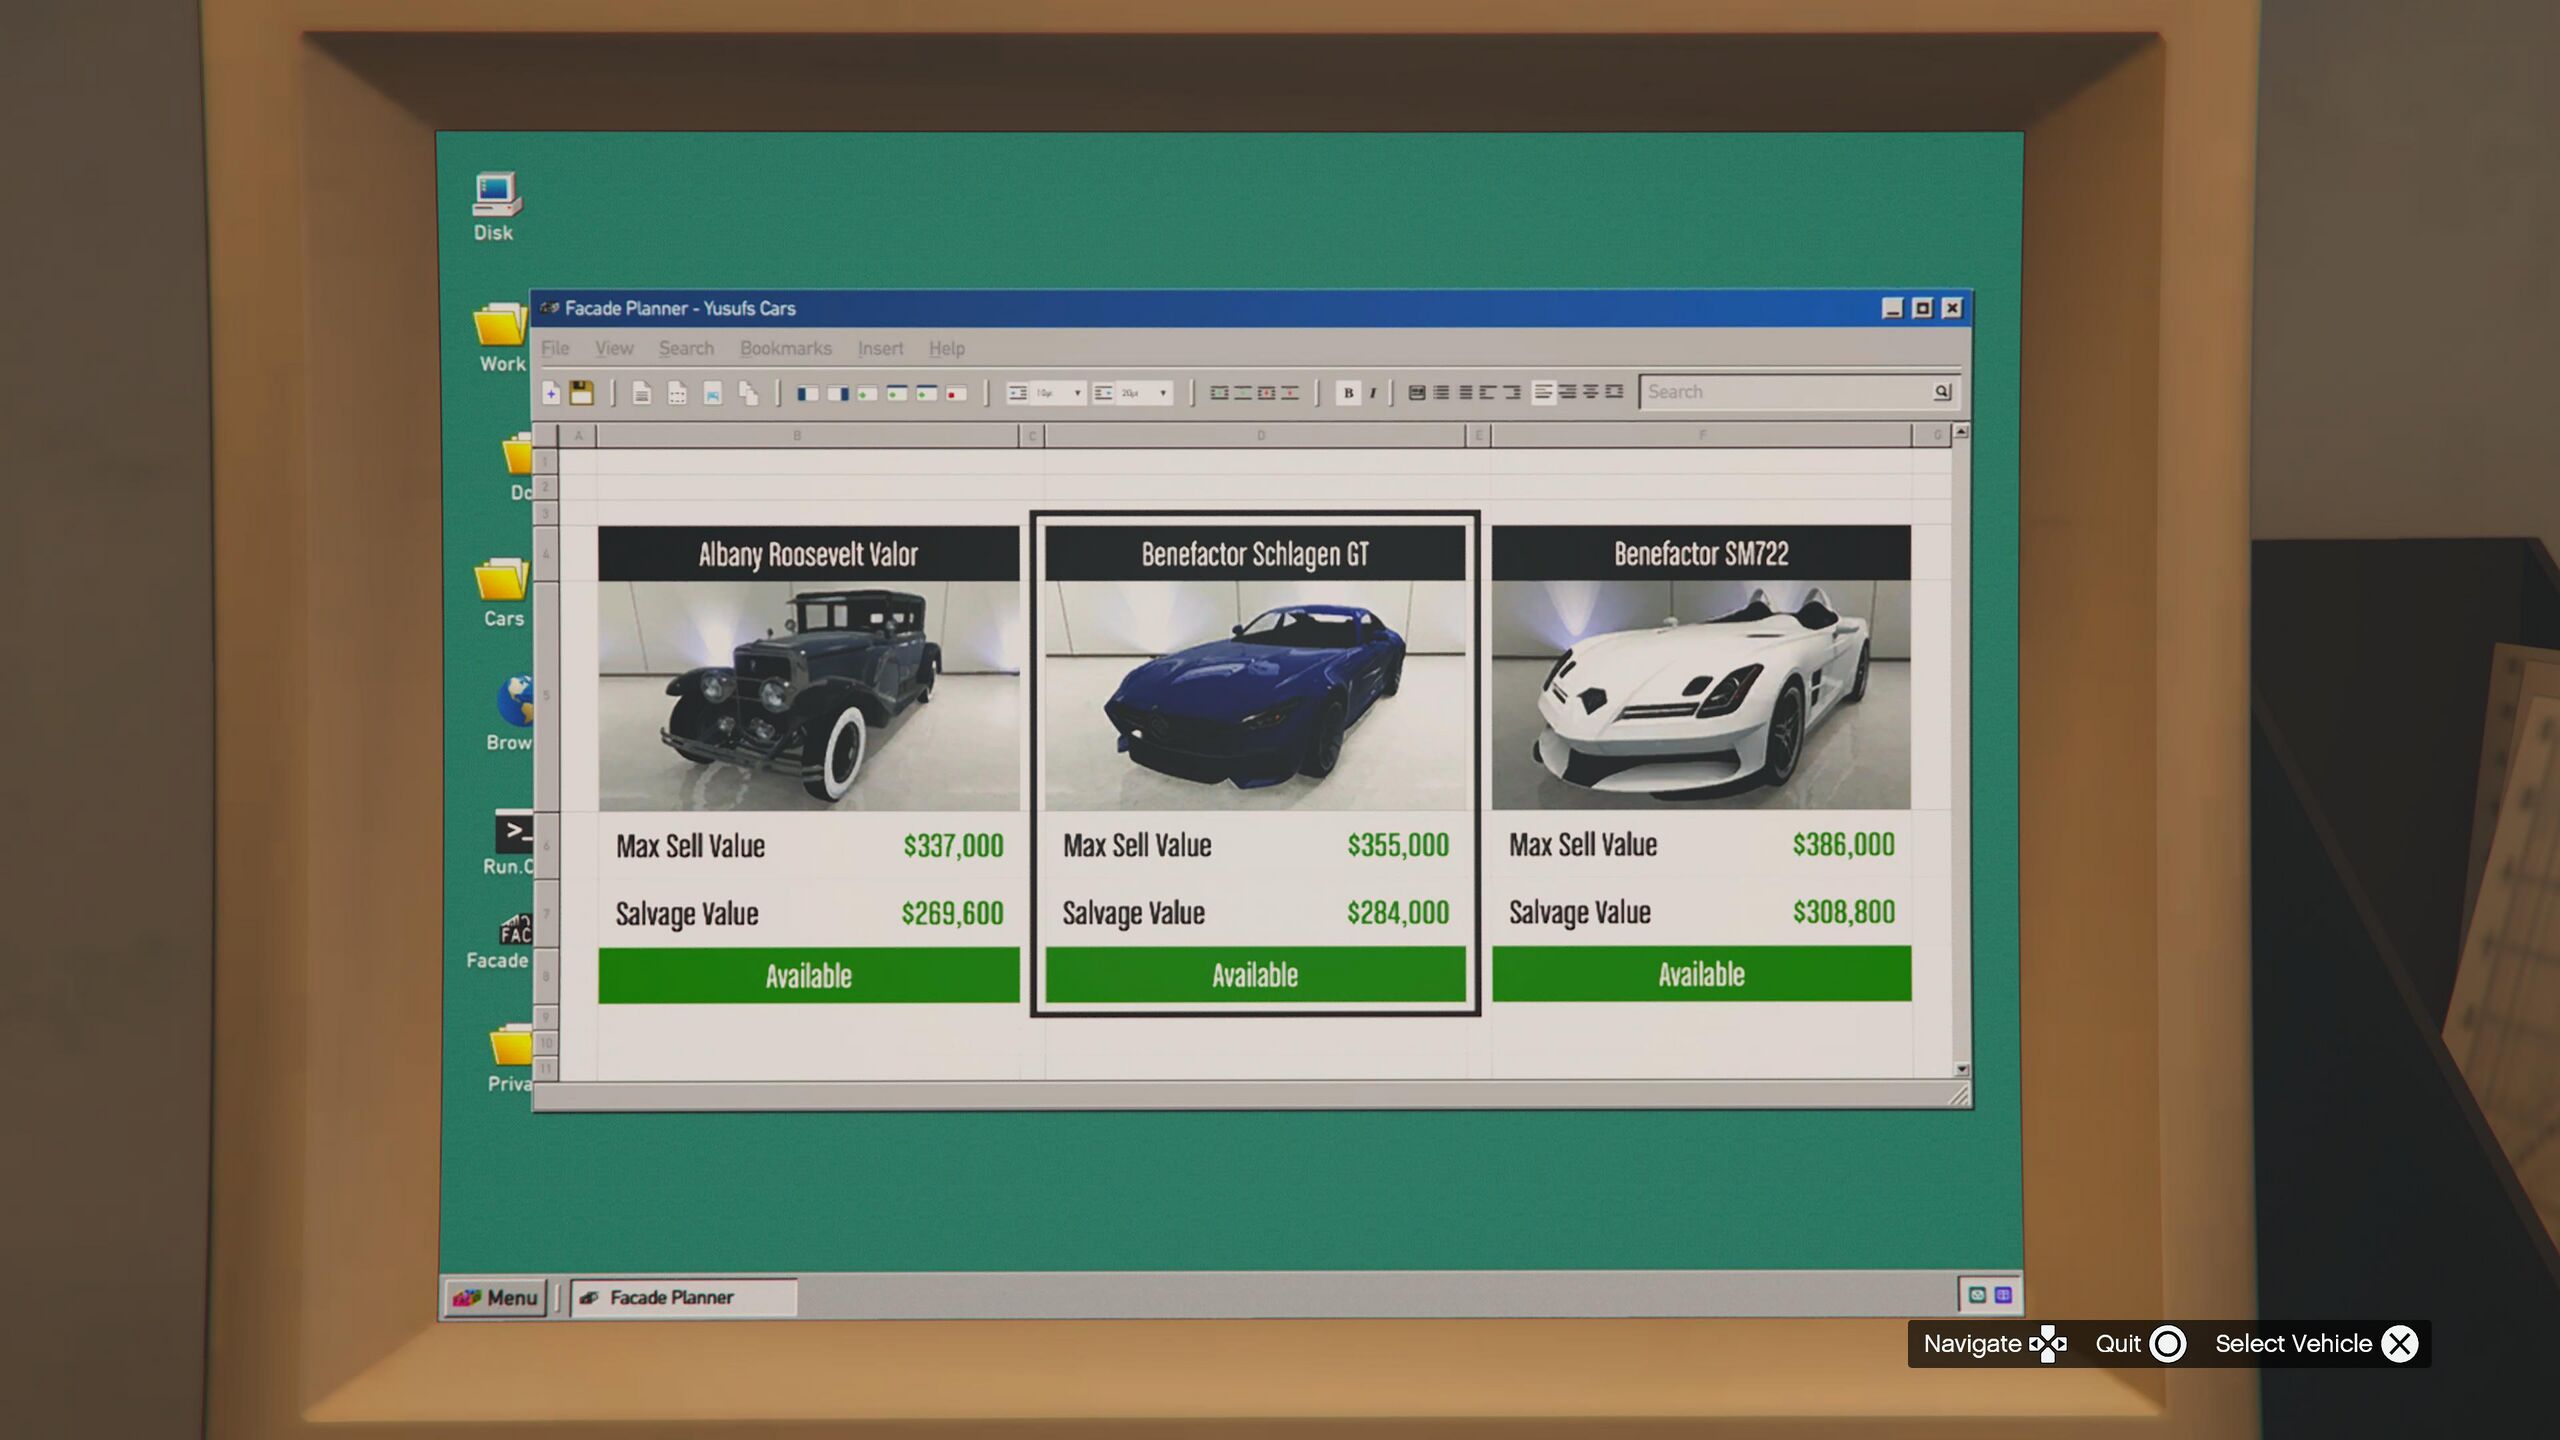Open the Bookmarks menu
The width and height of the screenshot is (2560, 1440).
click(x=785, y=348)
